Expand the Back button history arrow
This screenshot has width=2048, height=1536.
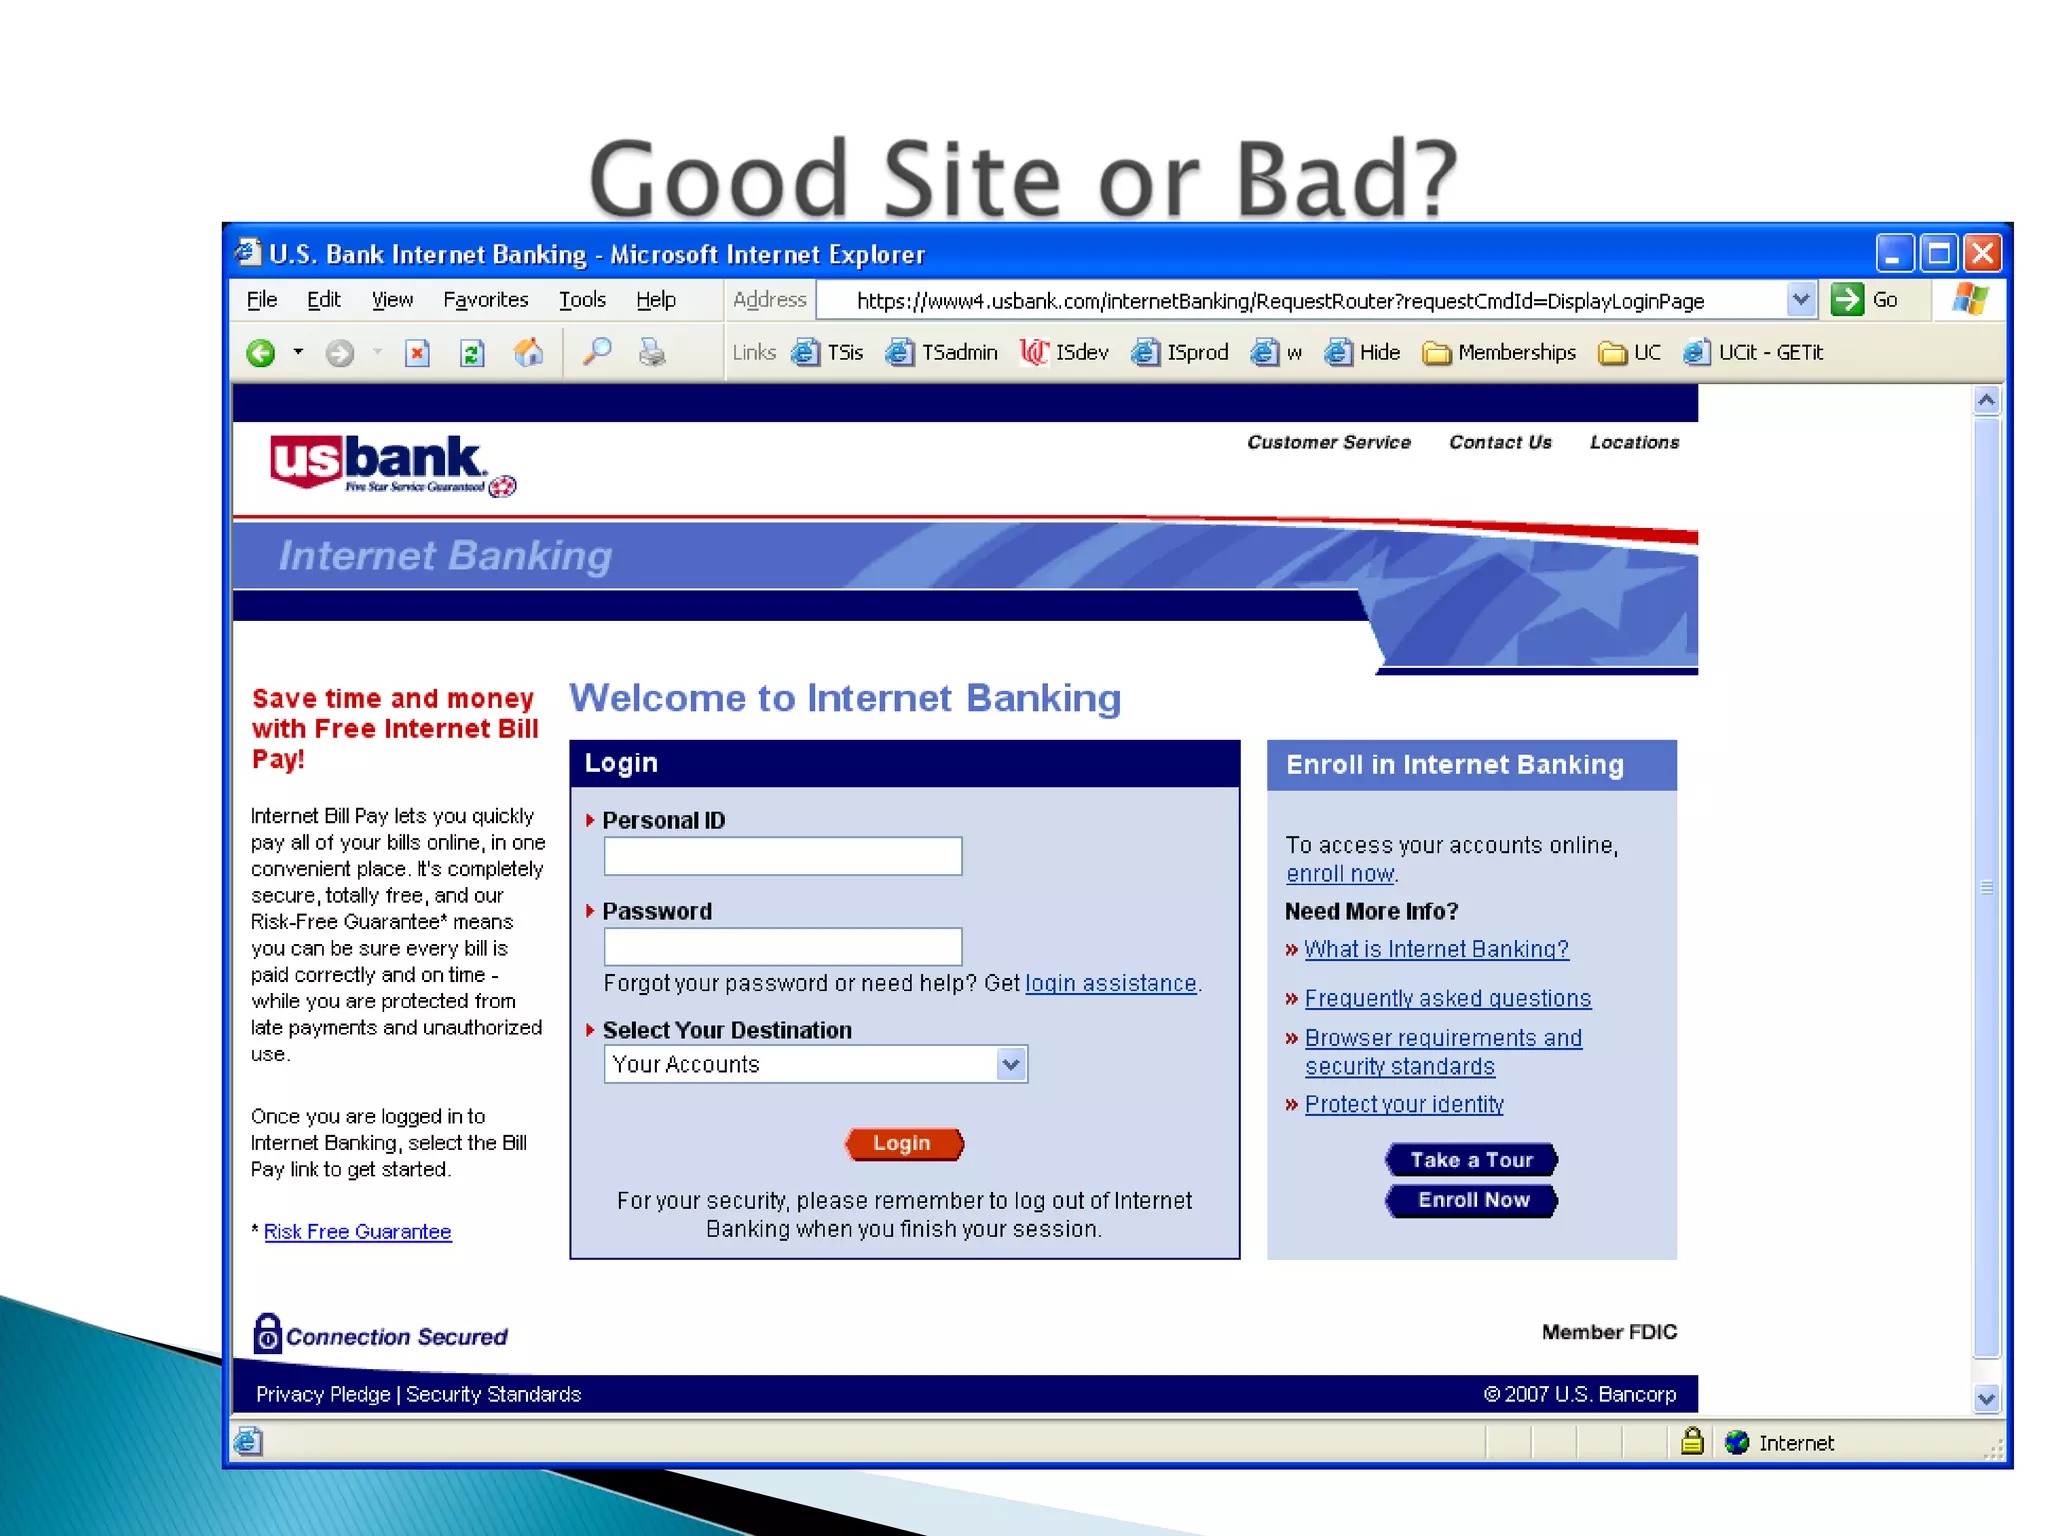point(298,352)
